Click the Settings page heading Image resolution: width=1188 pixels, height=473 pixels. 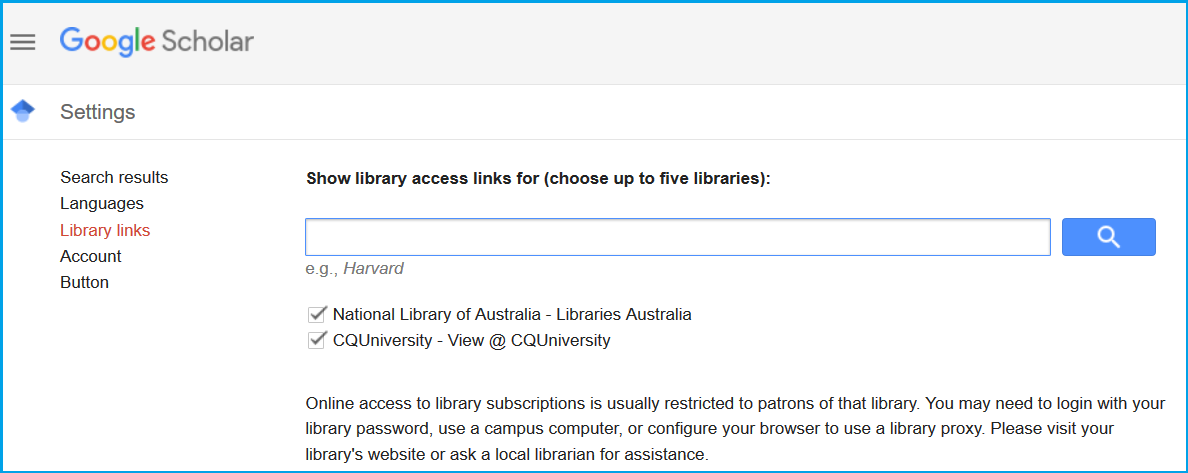tap(98, 112)
